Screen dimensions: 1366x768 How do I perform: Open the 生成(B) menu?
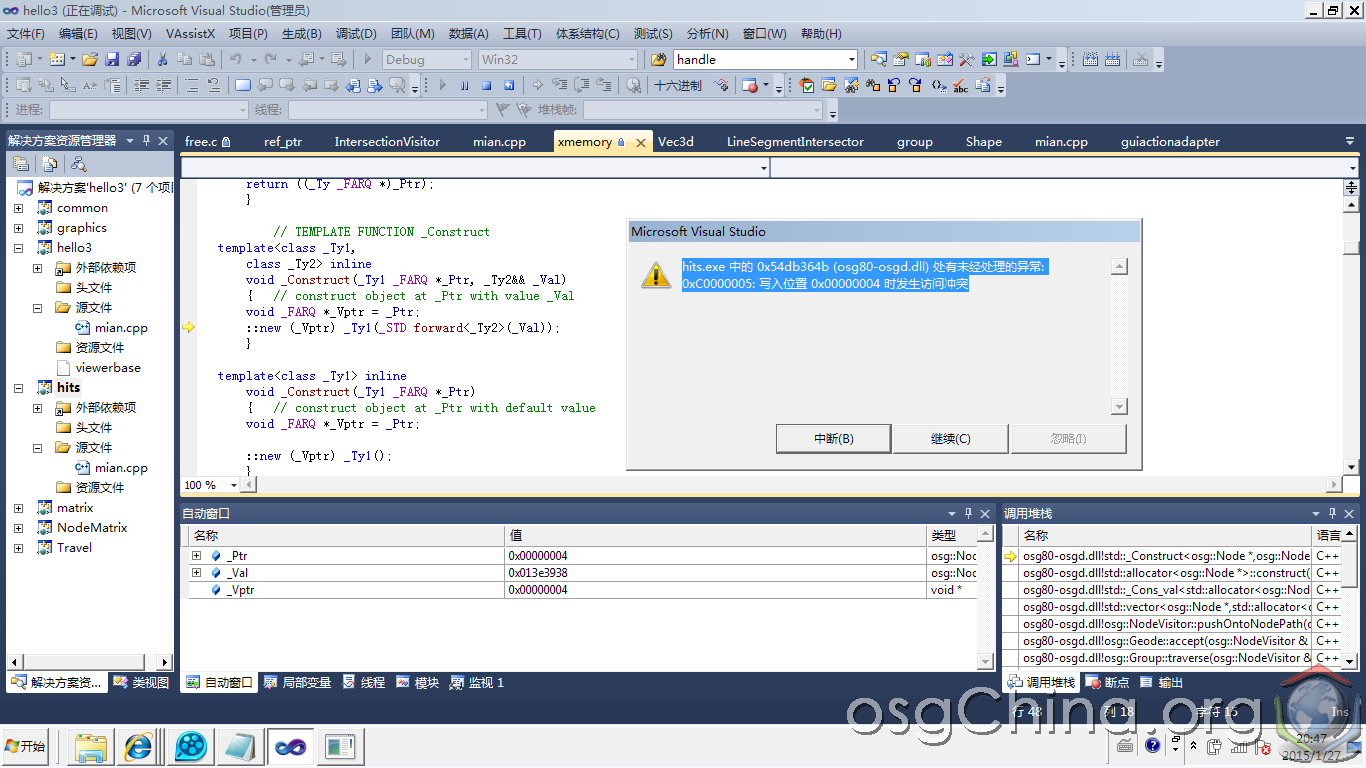(x=301, y=34)
